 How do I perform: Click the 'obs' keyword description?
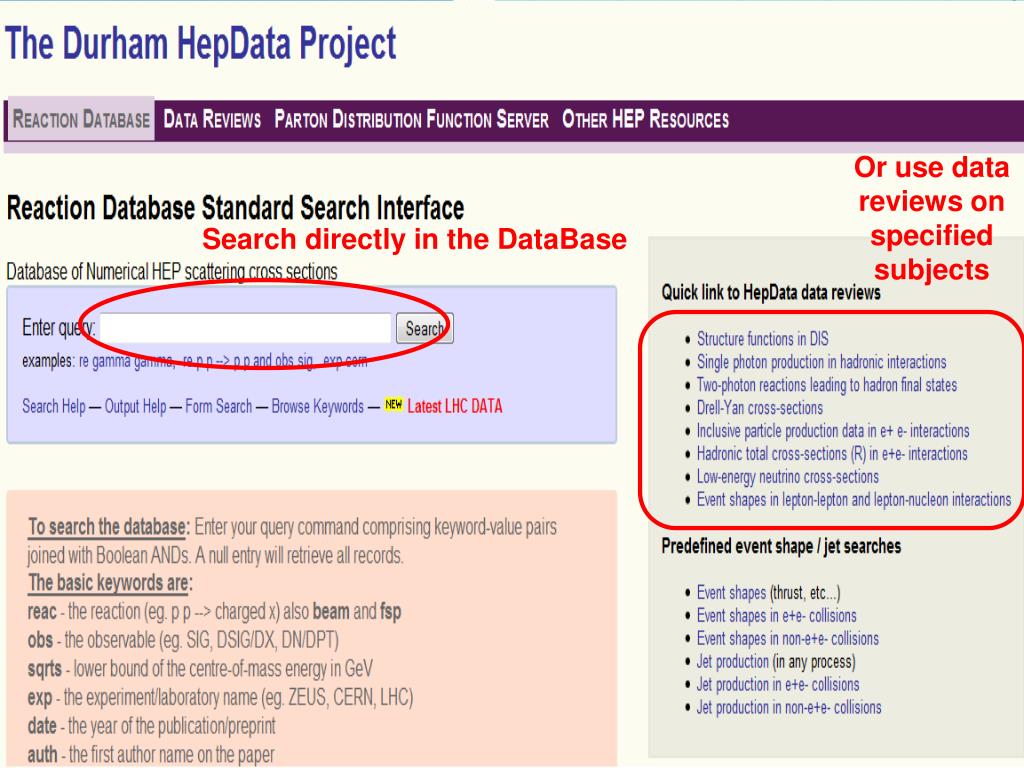[183, 640]
